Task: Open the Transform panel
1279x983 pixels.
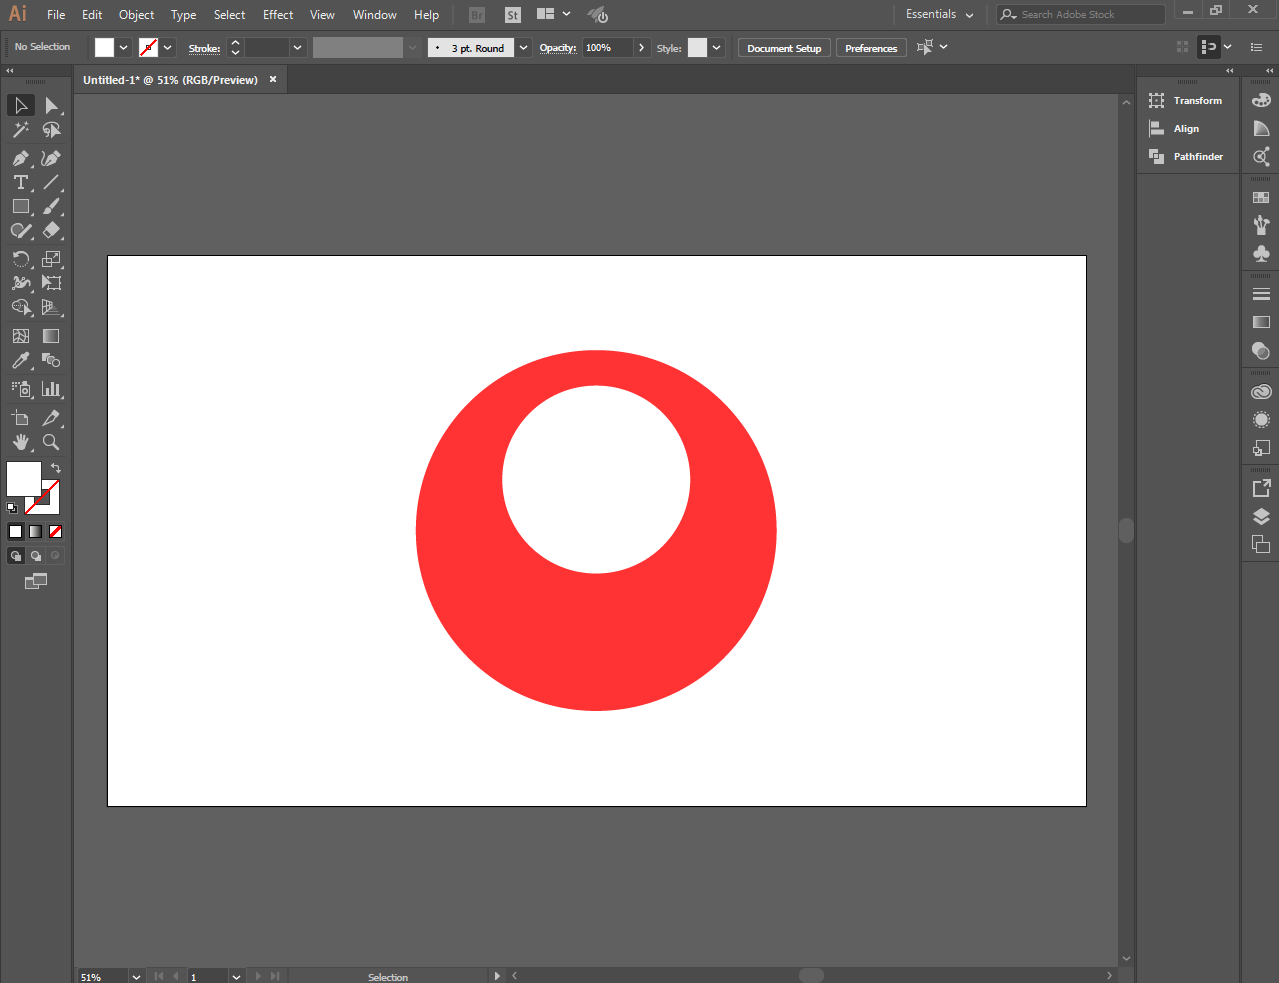Action: click(x=1187, y=101)
